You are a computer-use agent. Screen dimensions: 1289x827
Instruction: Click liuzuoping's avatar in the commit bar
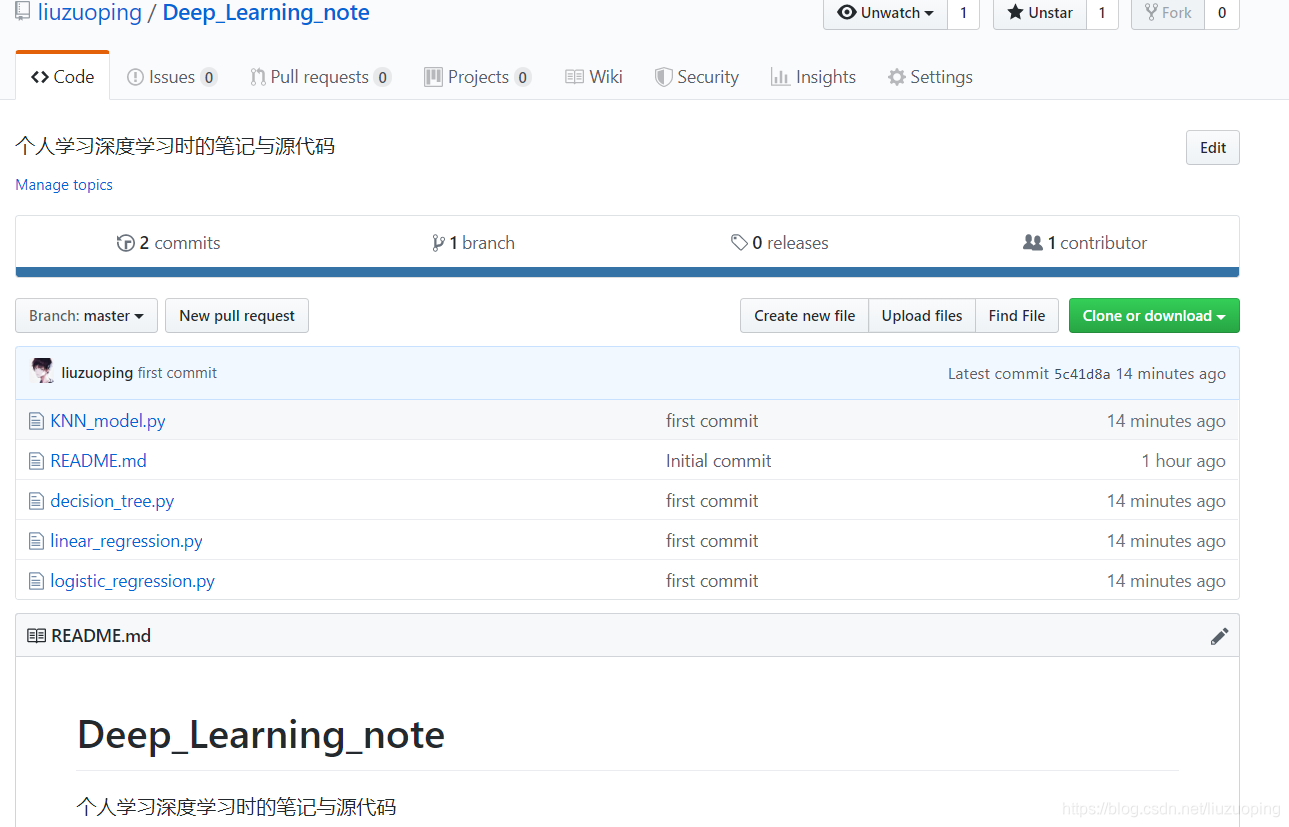(43, 371)
